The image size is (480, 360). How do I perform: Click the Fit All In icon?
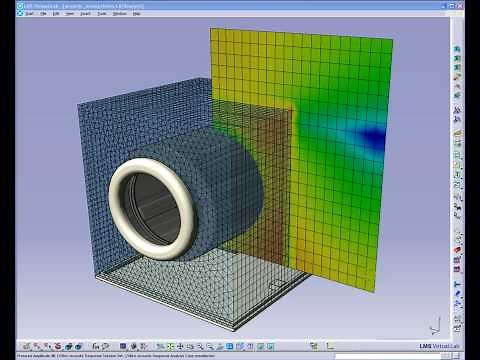pos(170,346)
